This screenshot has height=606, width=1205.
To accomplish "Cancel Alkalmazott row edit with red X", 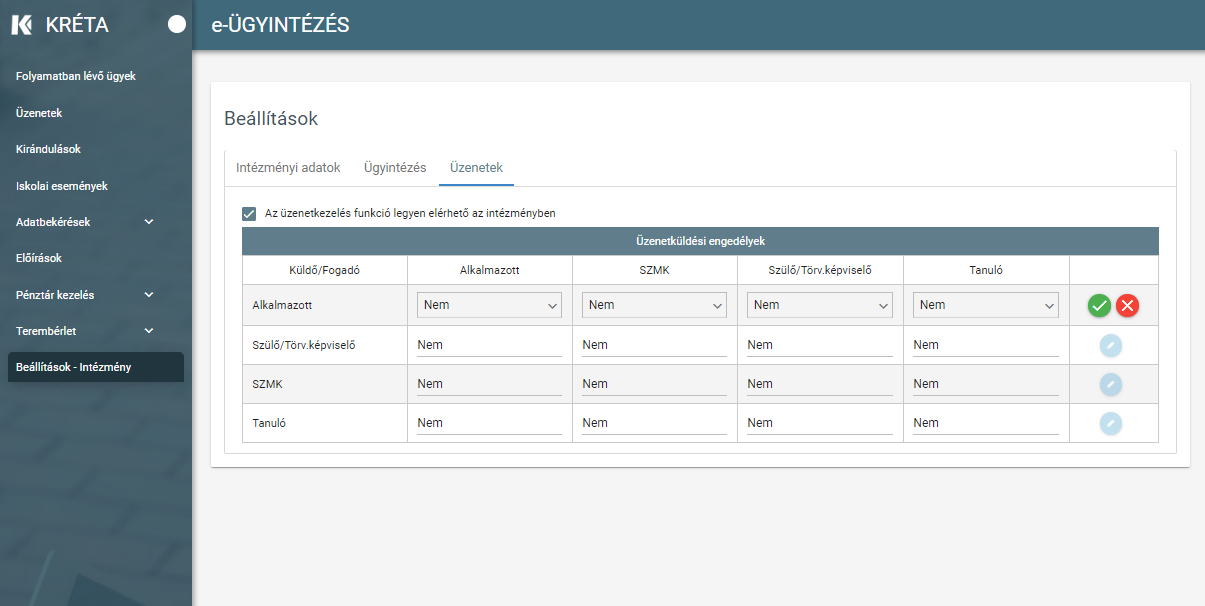I will pyautogui.click(x=1128, y=306).
